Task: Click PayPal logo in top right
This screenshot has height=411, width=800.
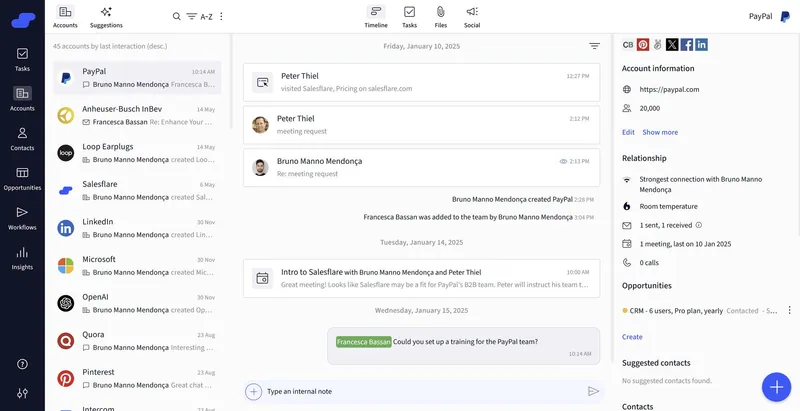Action: tap(785, 17)
